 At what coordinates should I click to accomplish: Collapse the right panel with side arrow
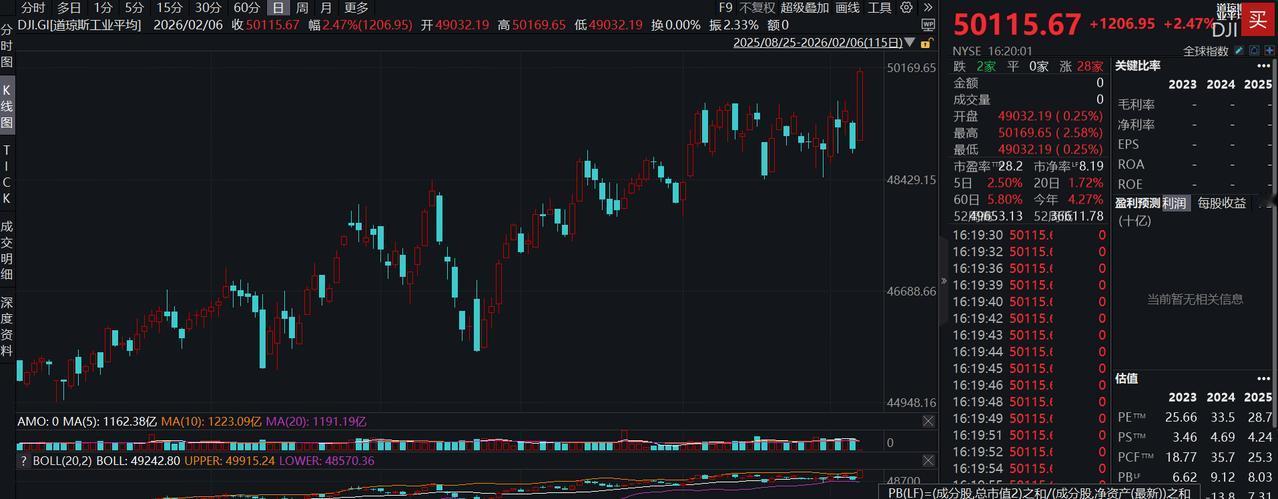point(944,281)
